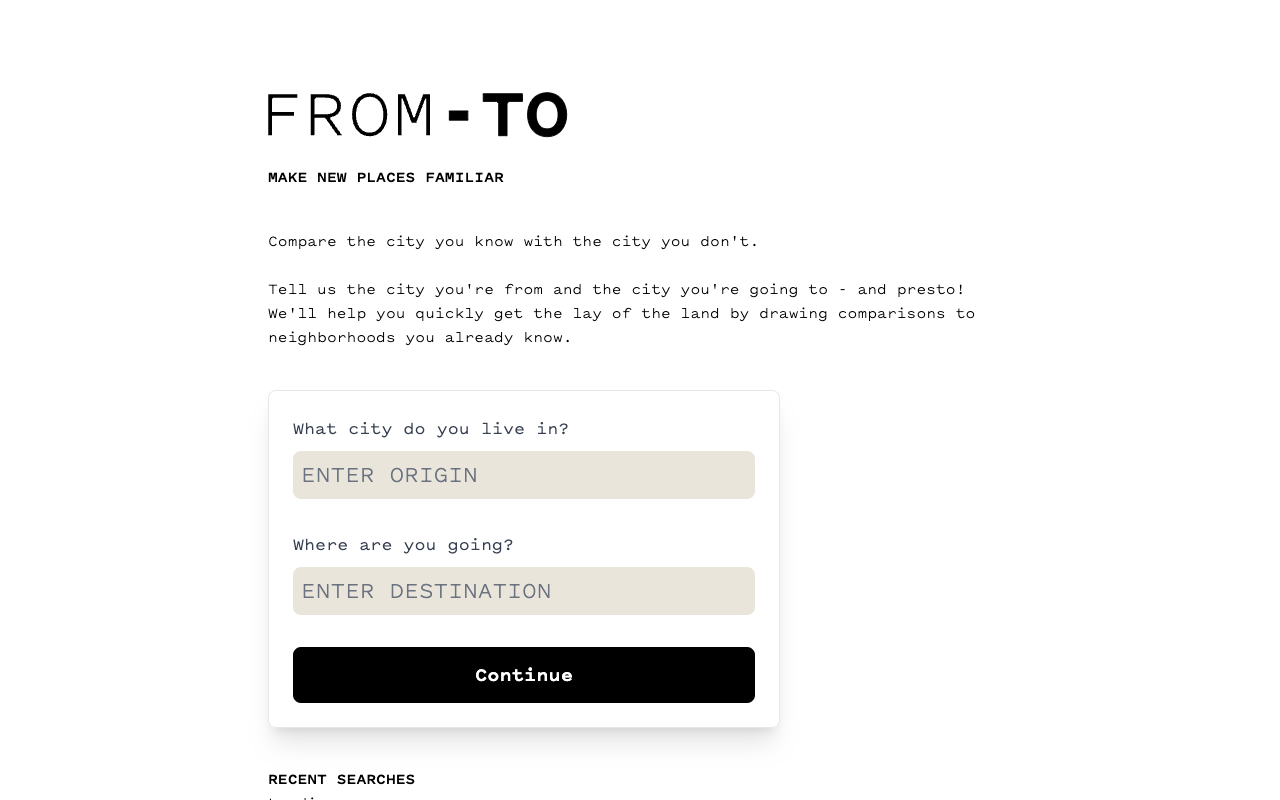Click the hyphen in the FROM-TO logo
Screen dimensions: 1280x800
click(x=459, y=117)
